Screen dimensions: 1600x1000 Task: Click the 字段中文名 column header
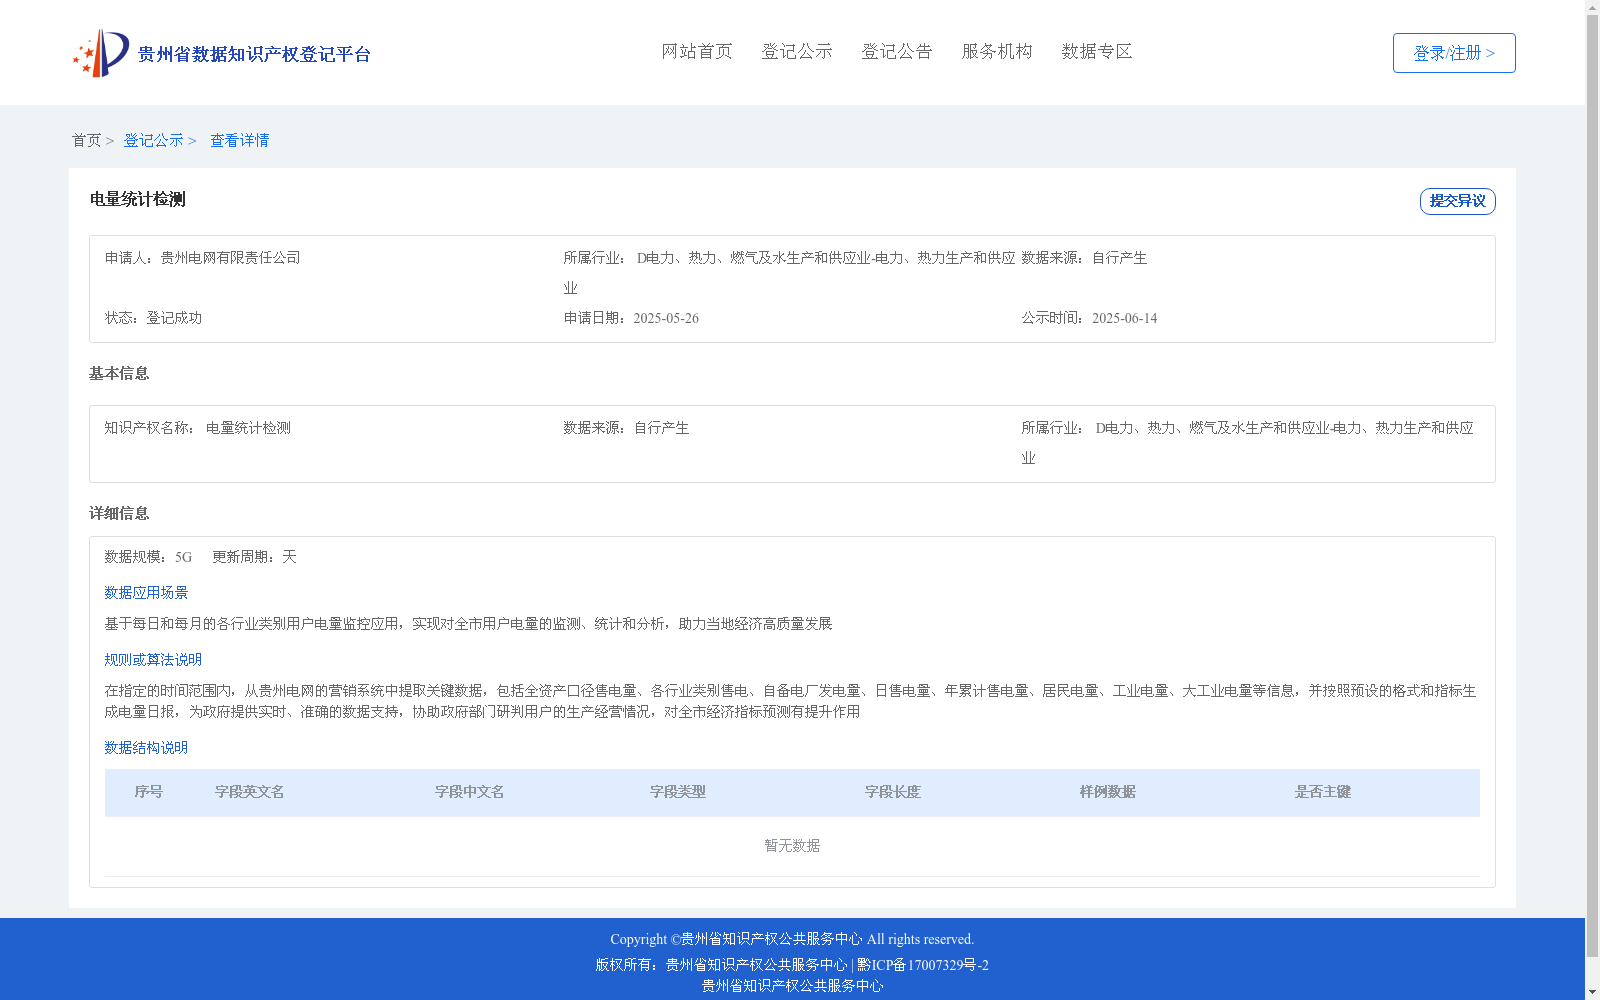[469, 792]
